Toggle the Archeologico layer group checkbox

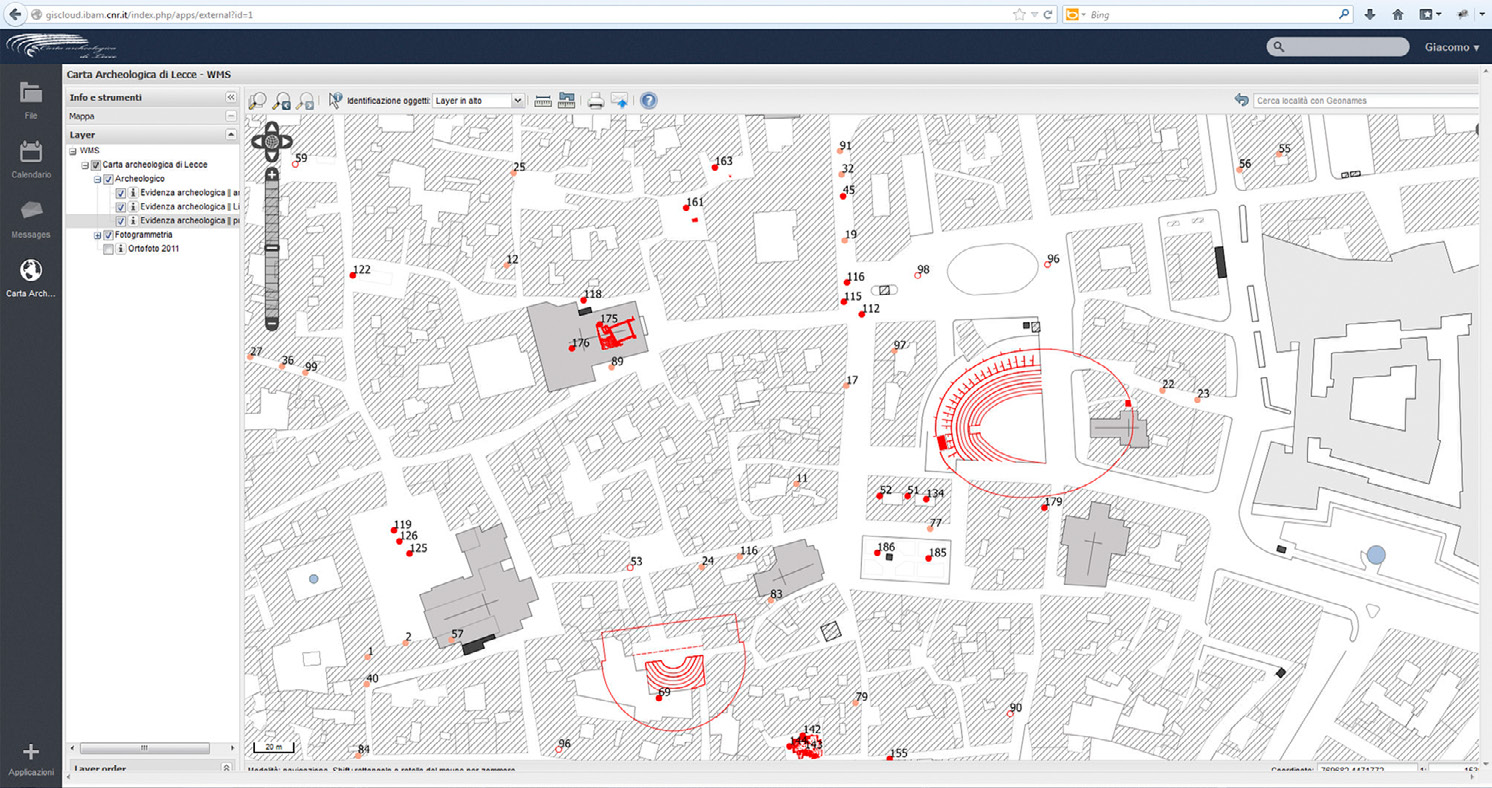point(108,179)
